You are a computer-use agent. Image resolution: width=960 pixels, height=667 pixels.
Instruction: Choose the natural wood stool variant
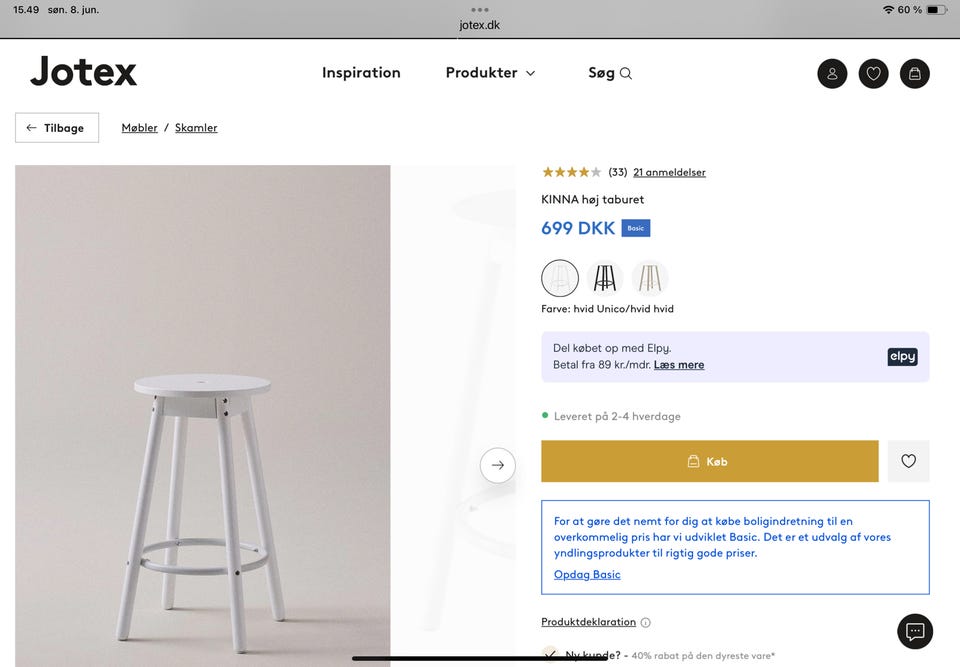(650, 278)
